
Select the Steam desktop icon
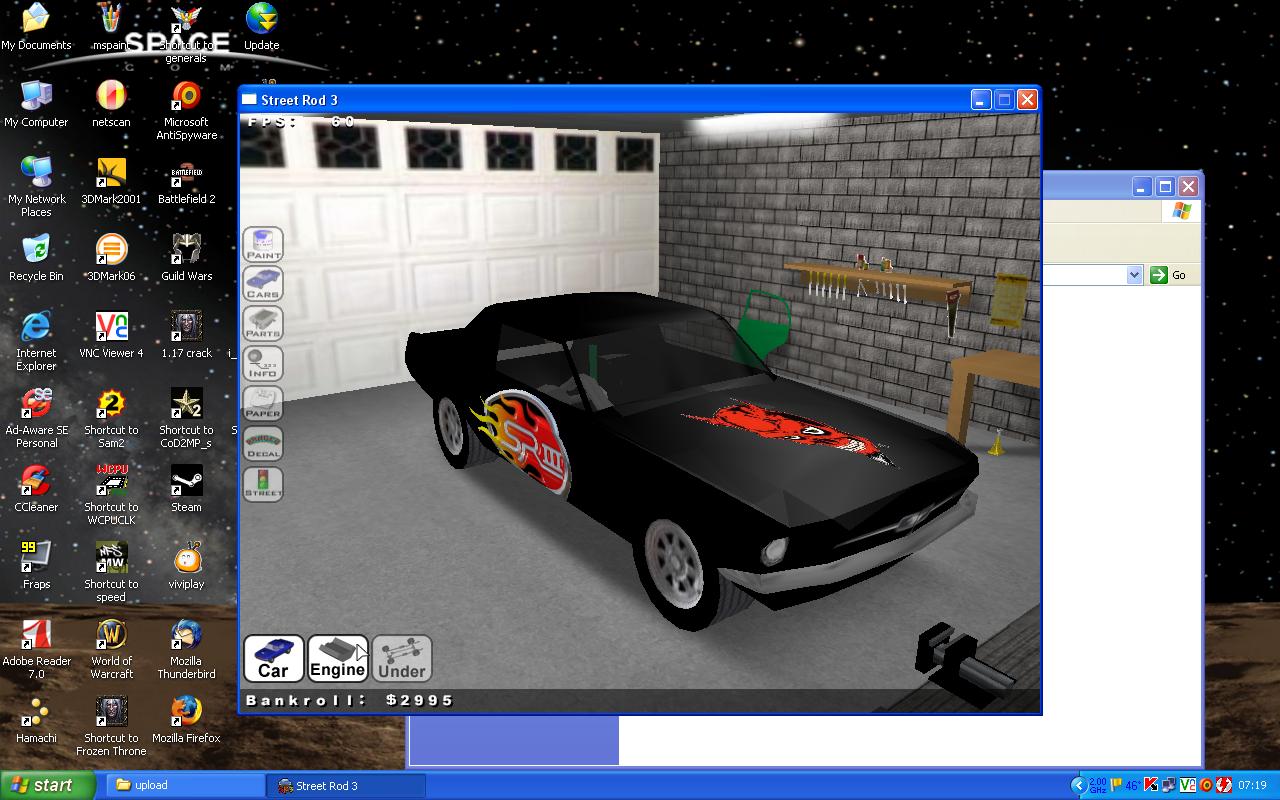186,489
